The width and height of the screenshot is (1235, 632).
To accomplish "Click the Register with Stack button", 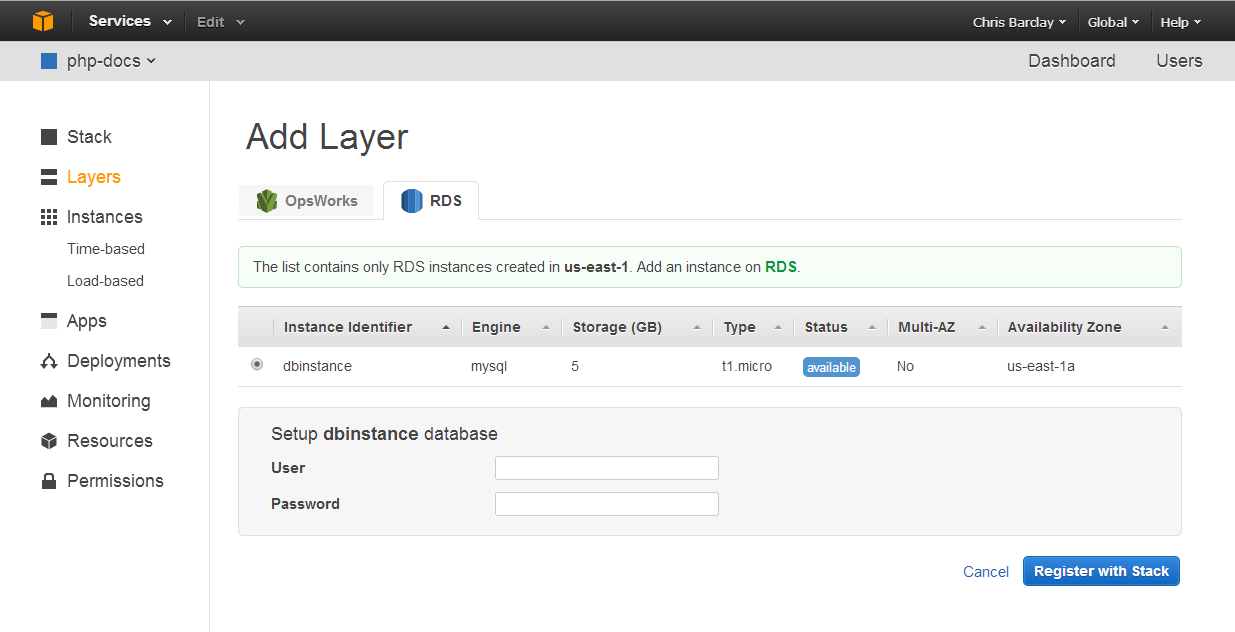I will 1100,571.
